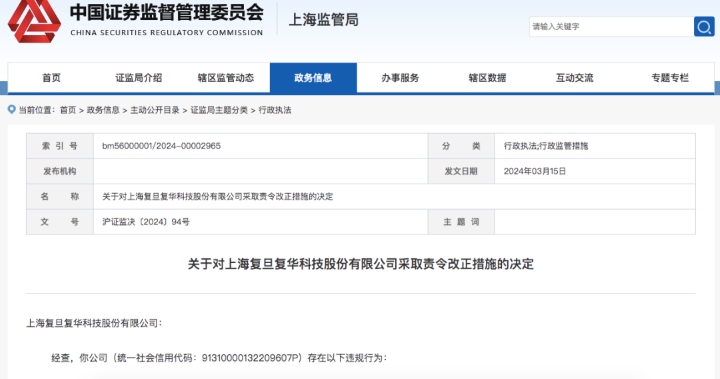The height and width of the screenshot is (379, 720).
Task: Go to 首页 in the breadcrumb
Action: point(68,110)
